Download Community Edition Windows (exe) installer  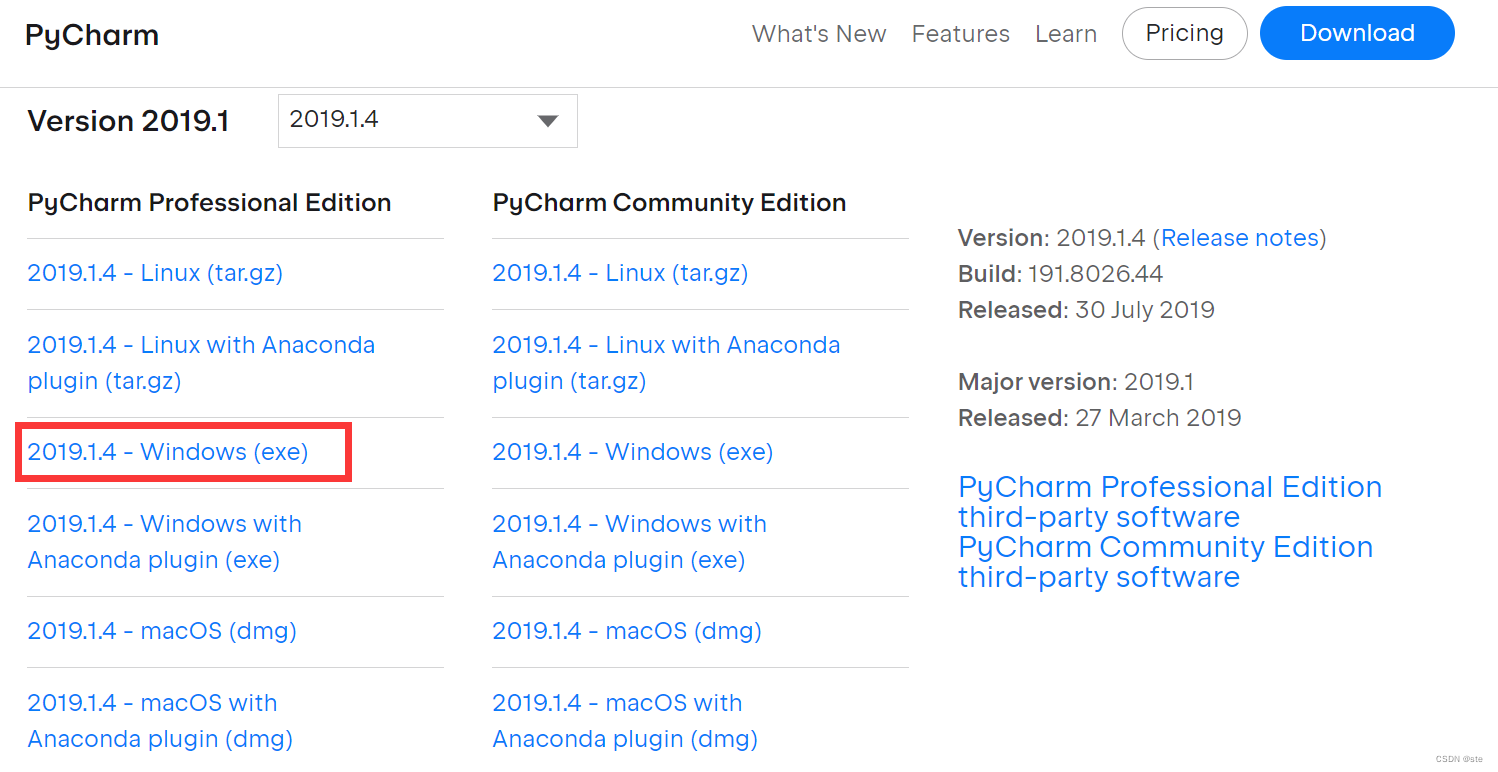pos(632,451)
